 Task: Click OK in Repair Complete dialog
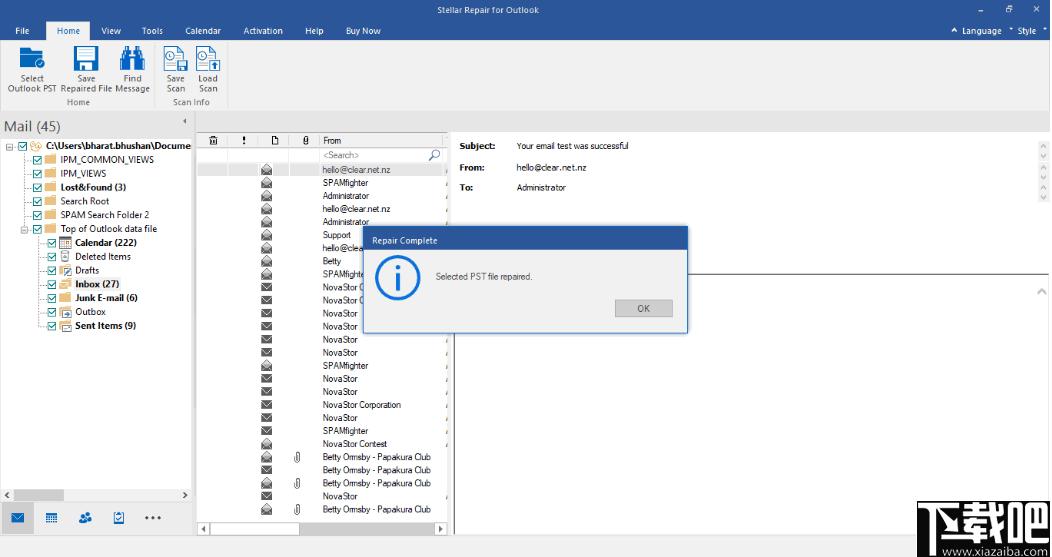click(643, 309)
